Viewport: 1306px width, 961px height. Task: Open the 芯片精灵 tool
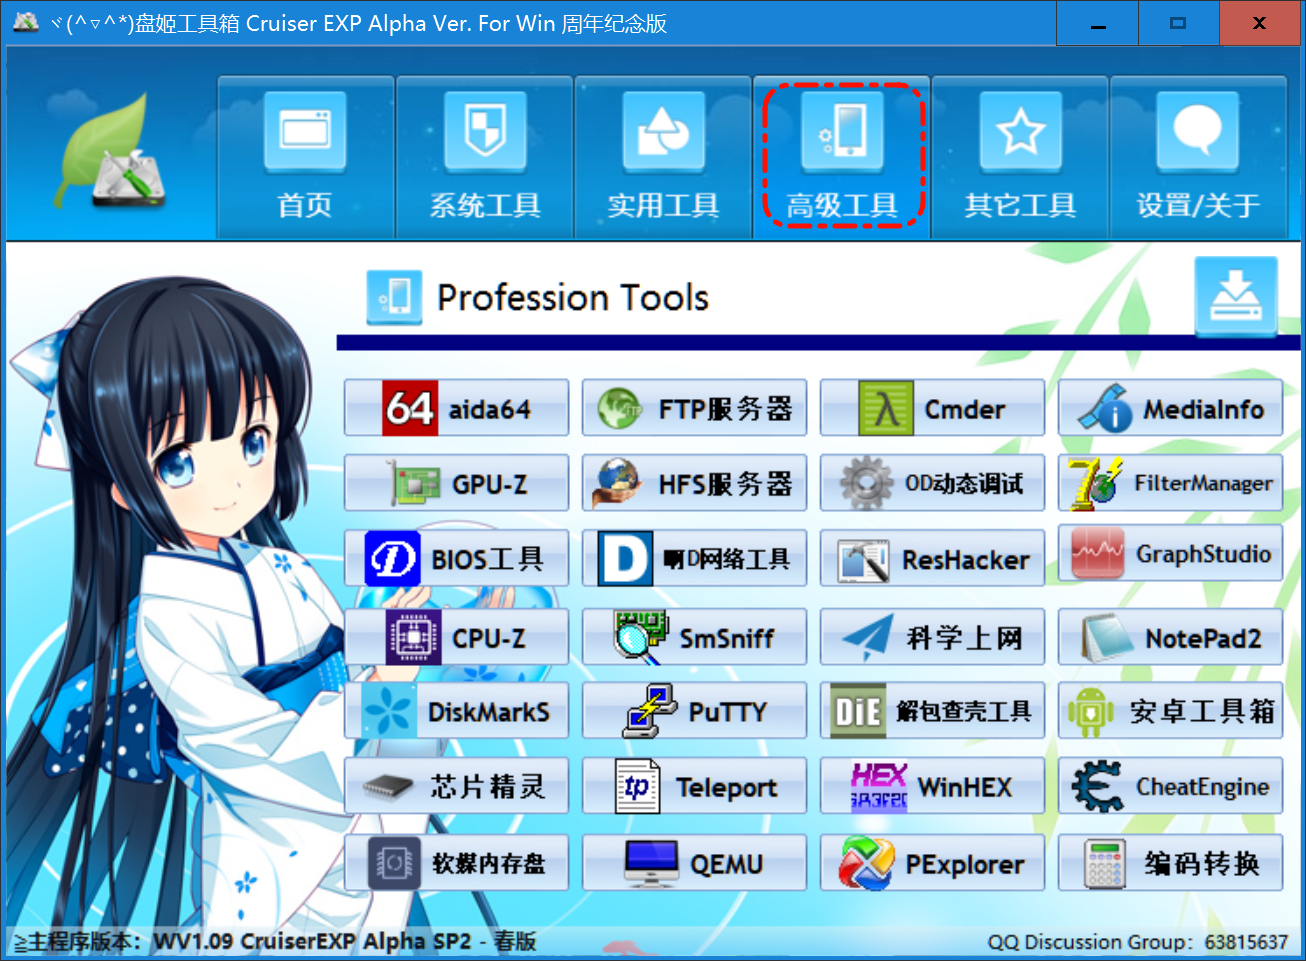[456, 786]
